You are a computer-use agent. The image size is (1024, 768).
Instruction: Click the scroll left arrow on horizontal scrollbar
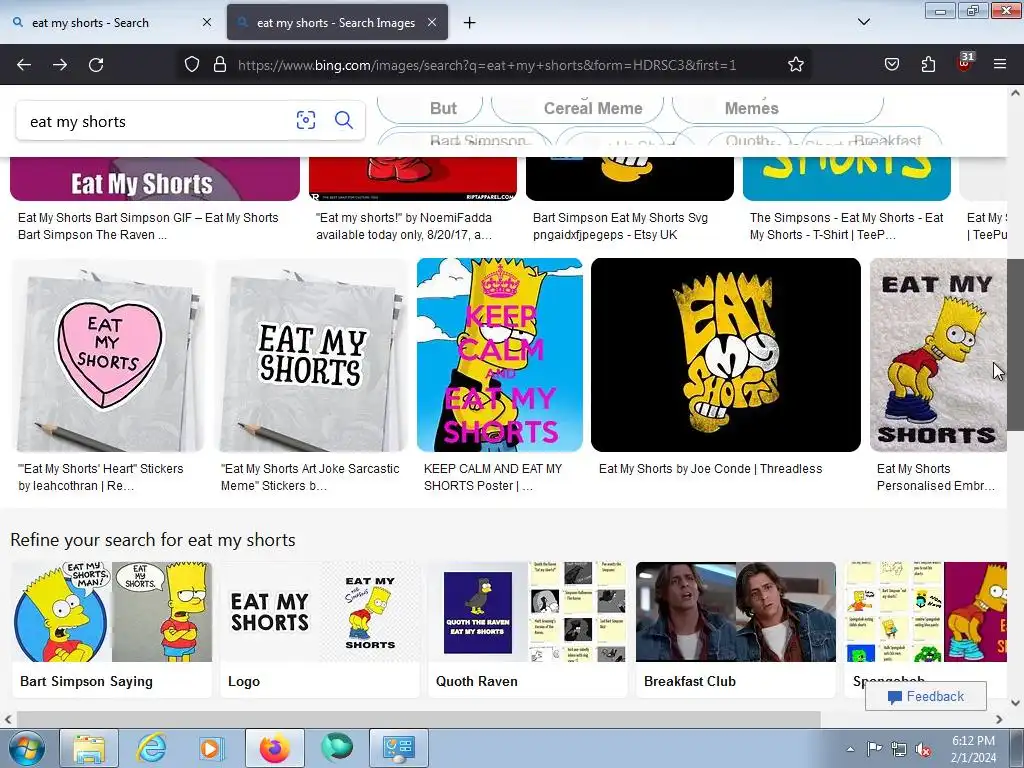tap(7, 719)
